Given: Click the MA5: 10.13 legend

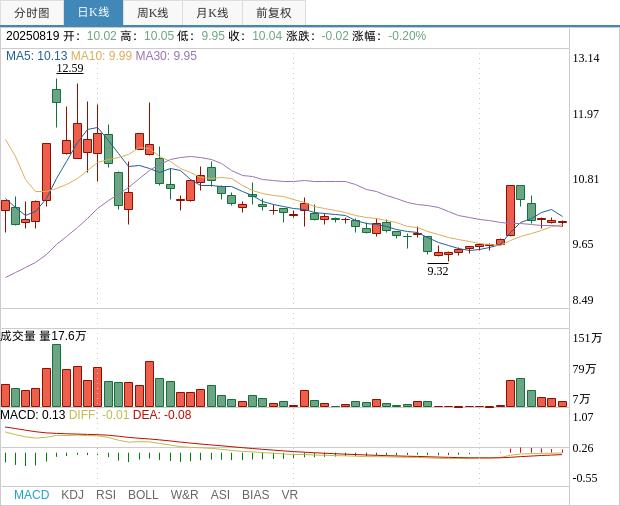Looking at the screenshot, I should point(36,56).
